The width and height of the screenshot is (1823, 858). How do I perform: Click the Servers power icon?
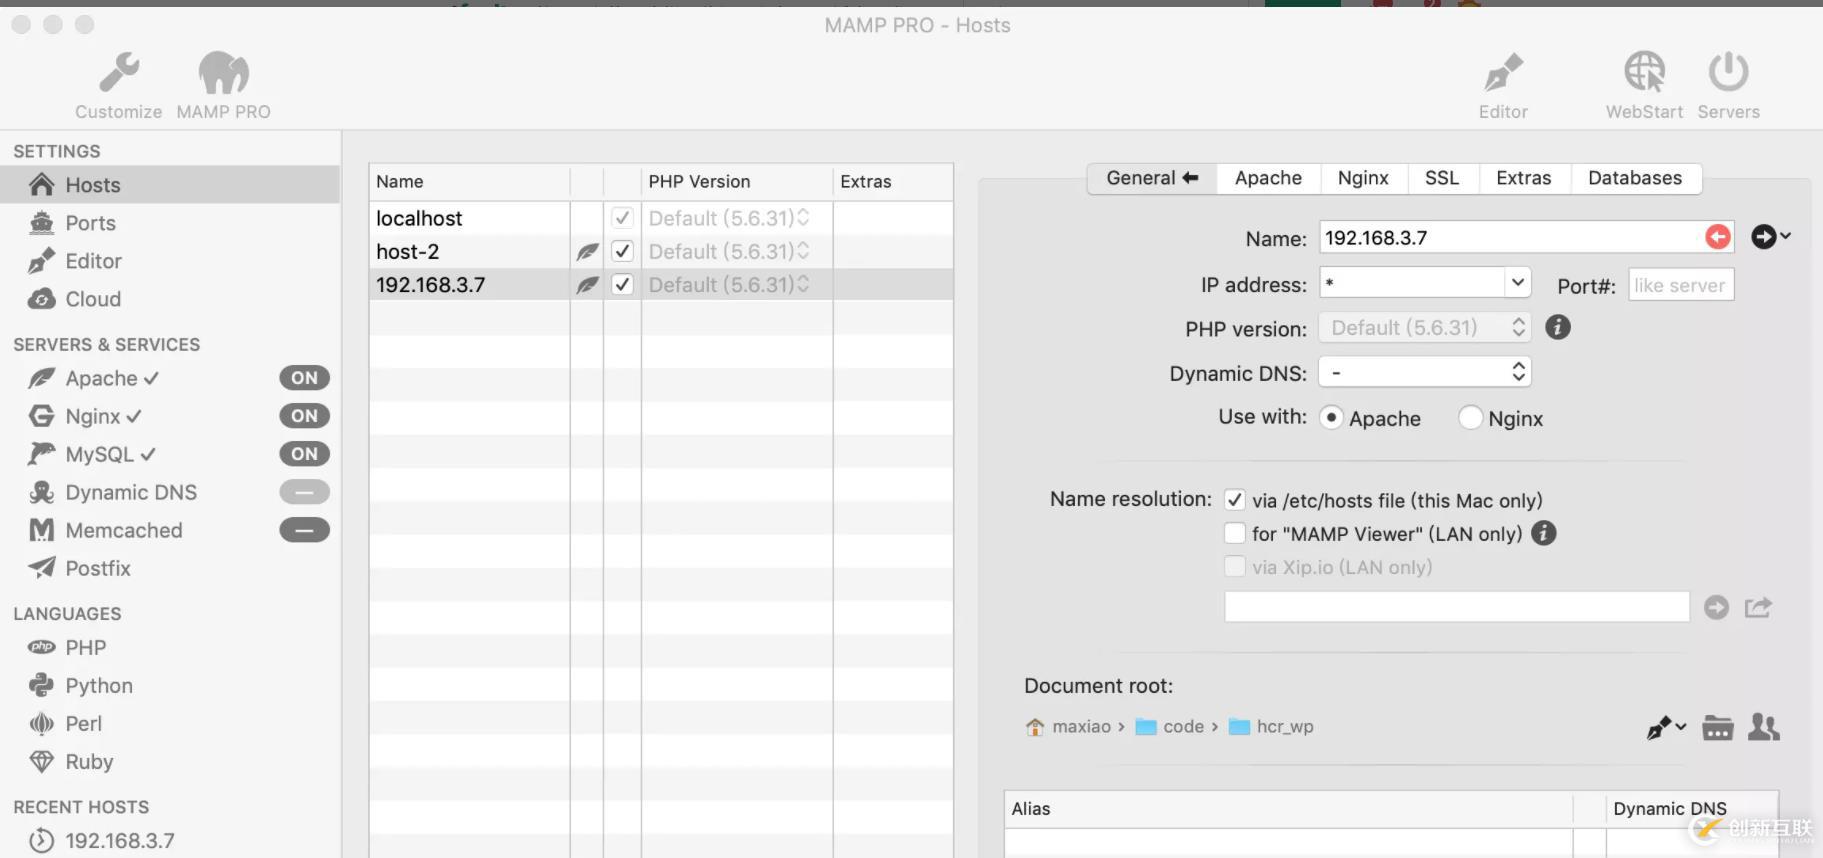[1728, 72]
